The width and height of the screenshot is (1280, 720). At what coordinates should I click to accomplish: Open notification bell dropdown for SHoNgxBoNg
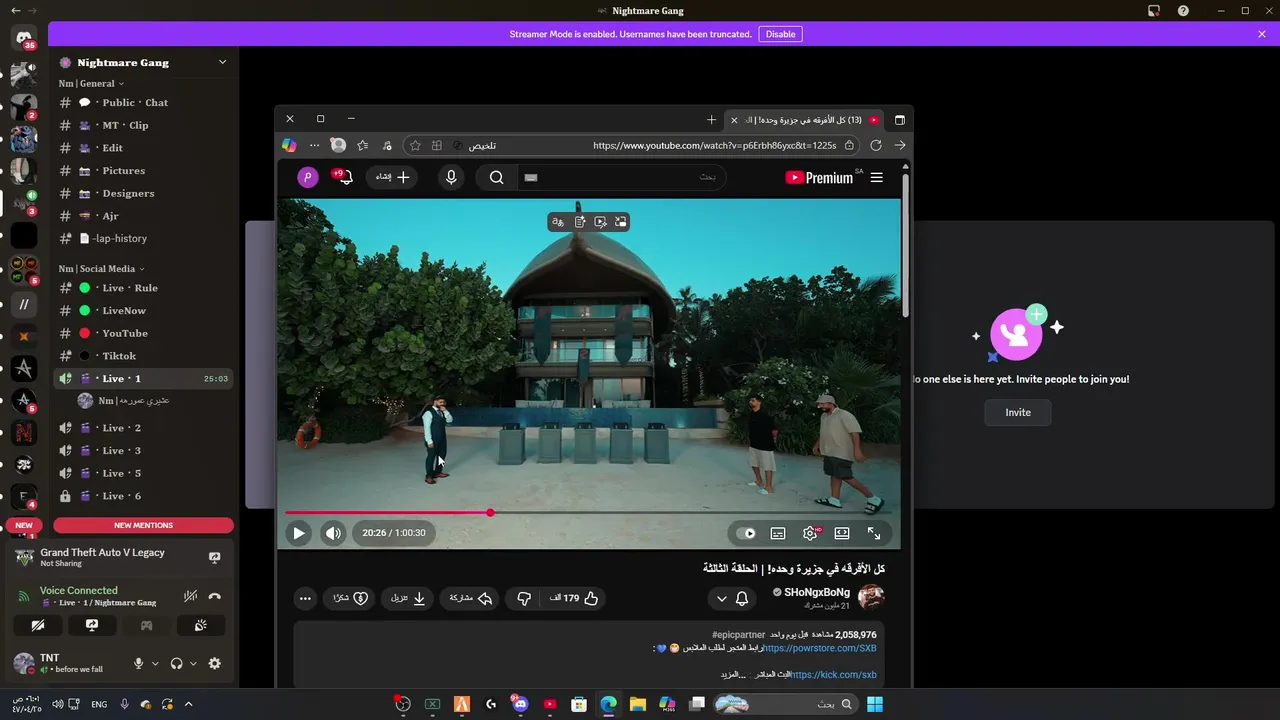(731, 598)
